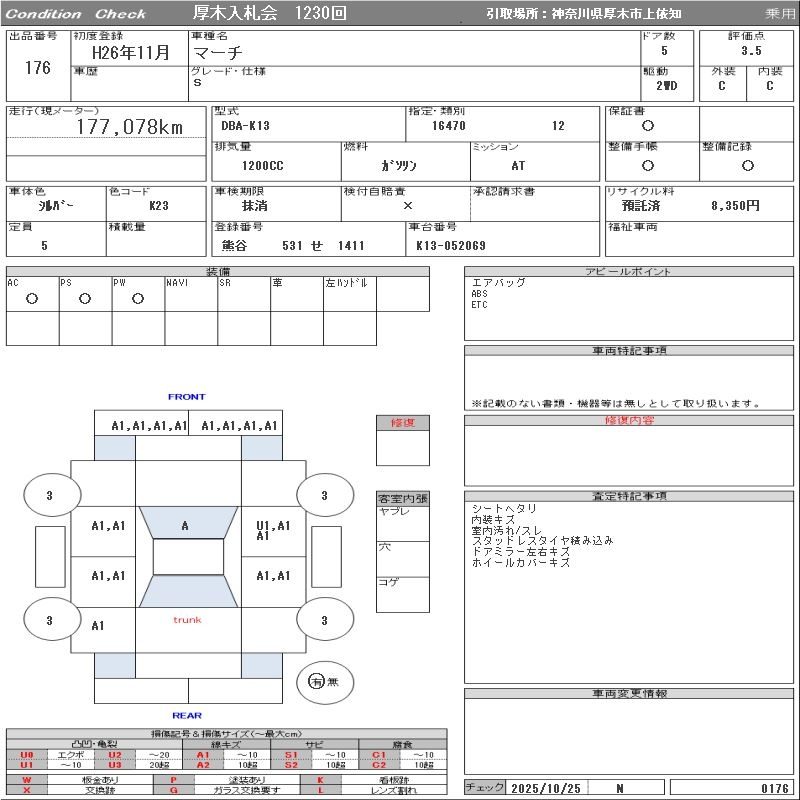Select the circled 有 spare tire mark
800x800 pixels.
tap(317, 681)
